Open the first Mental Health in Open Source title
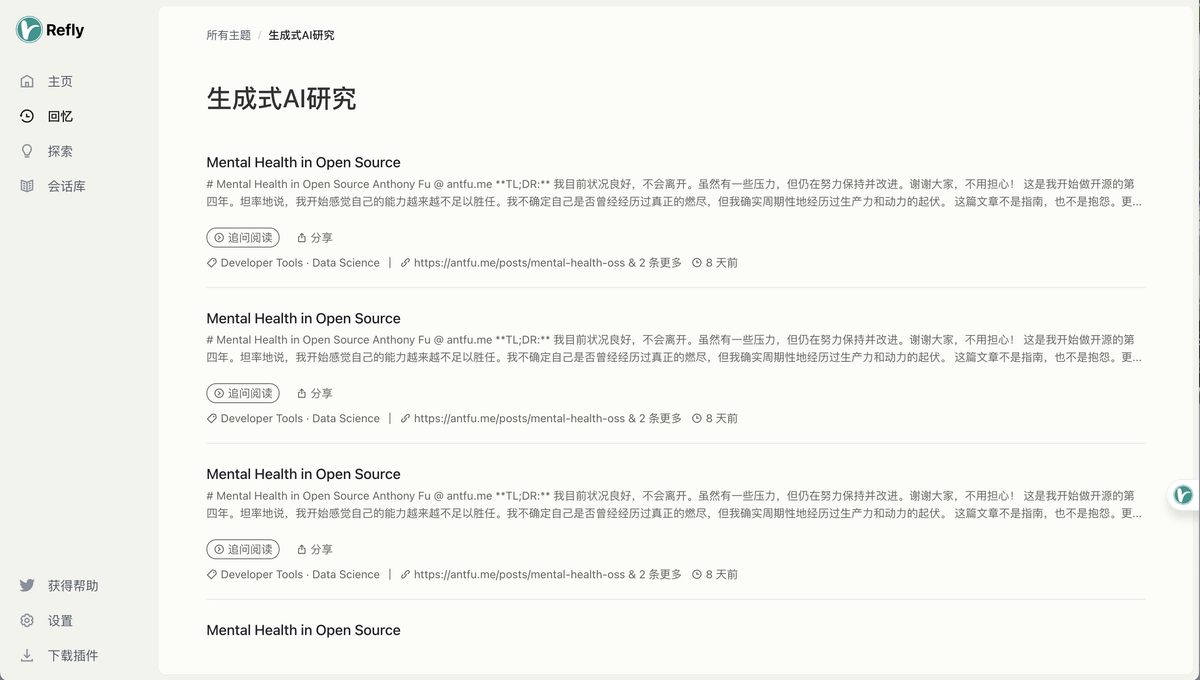This screenshot has width=1200, height=680. [x=303, y=162]
